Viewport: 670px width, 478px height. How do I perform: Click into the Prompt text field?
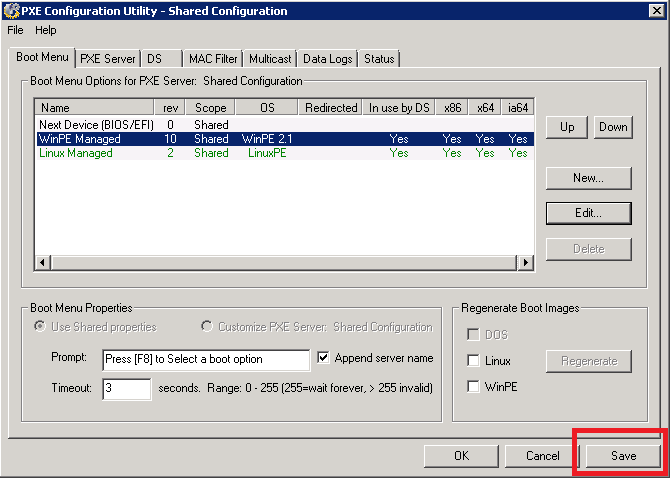(x=206, y=359)
